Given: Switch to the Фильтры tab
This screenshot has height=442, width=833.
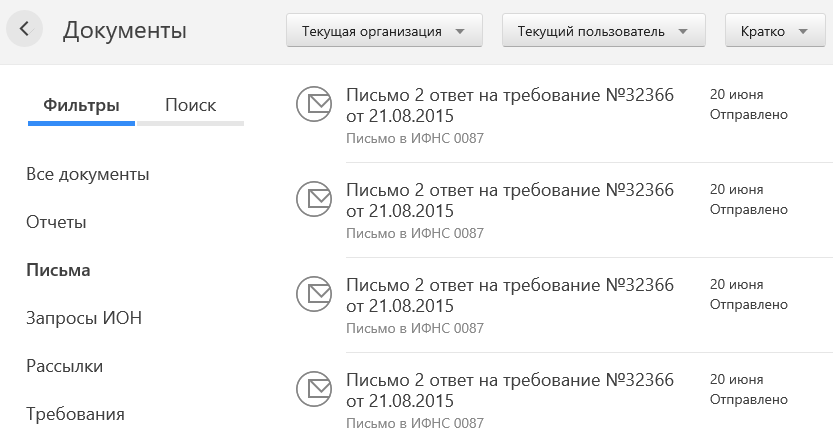Looking at the screenshot, I should [82, 105].
